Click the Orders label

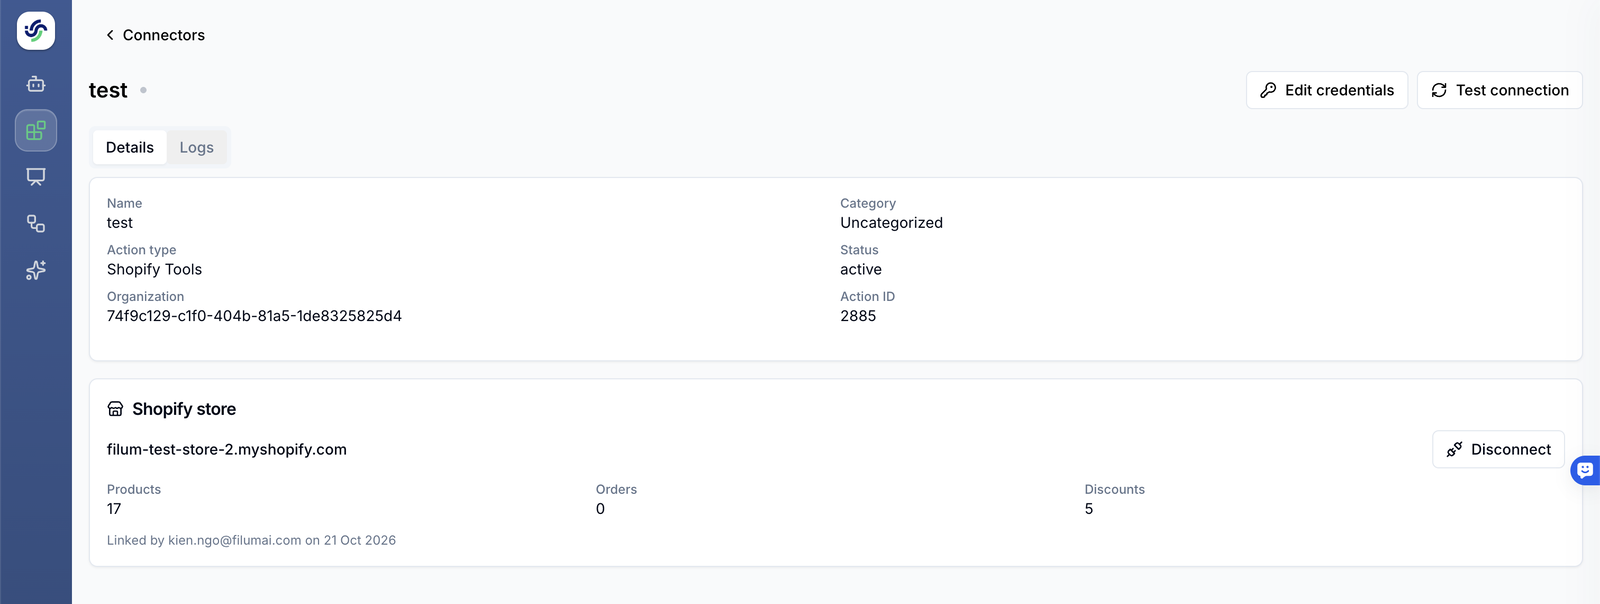coord(616,490)
